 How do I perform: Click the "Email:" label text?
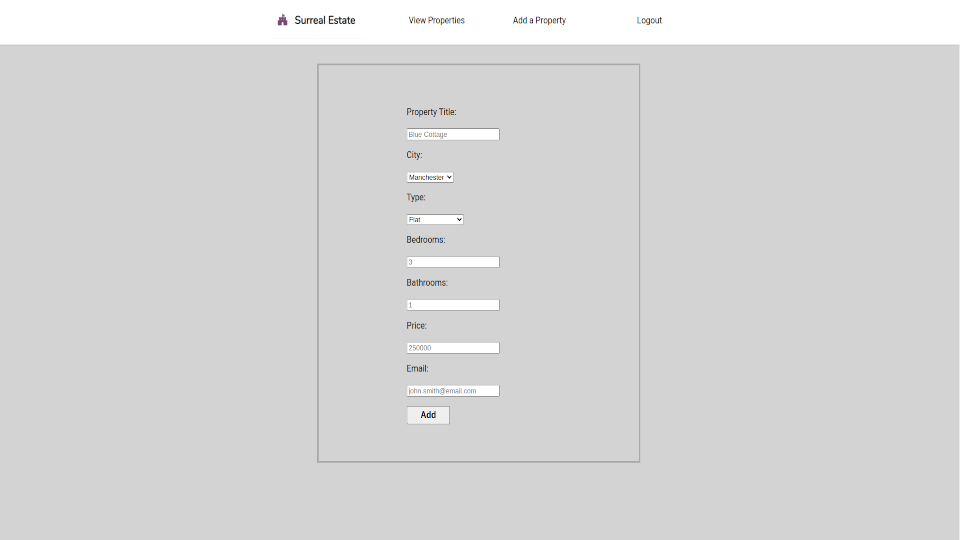click(x=417, y=369)
